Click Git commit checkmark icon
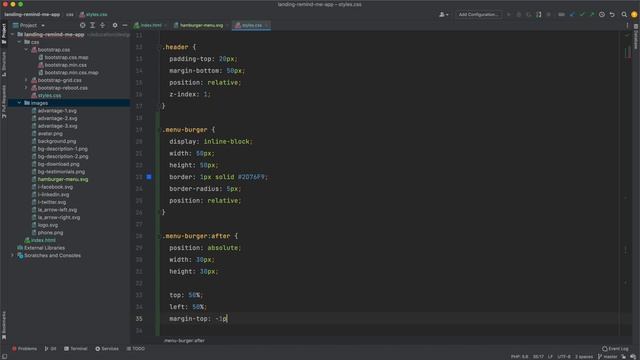This screenshot has width=640, height=360. 582,14
